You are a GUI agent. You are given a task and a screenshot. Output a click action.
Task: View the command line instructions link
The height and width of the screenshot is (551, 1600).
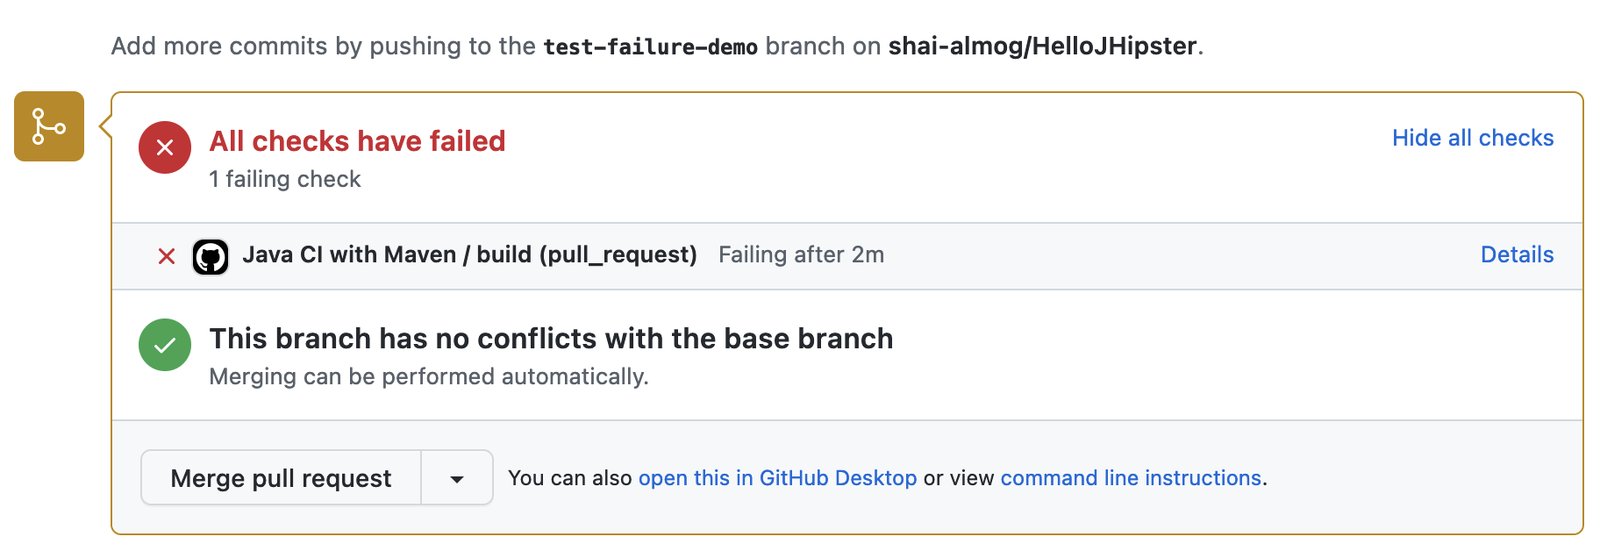coord(1131,478)
